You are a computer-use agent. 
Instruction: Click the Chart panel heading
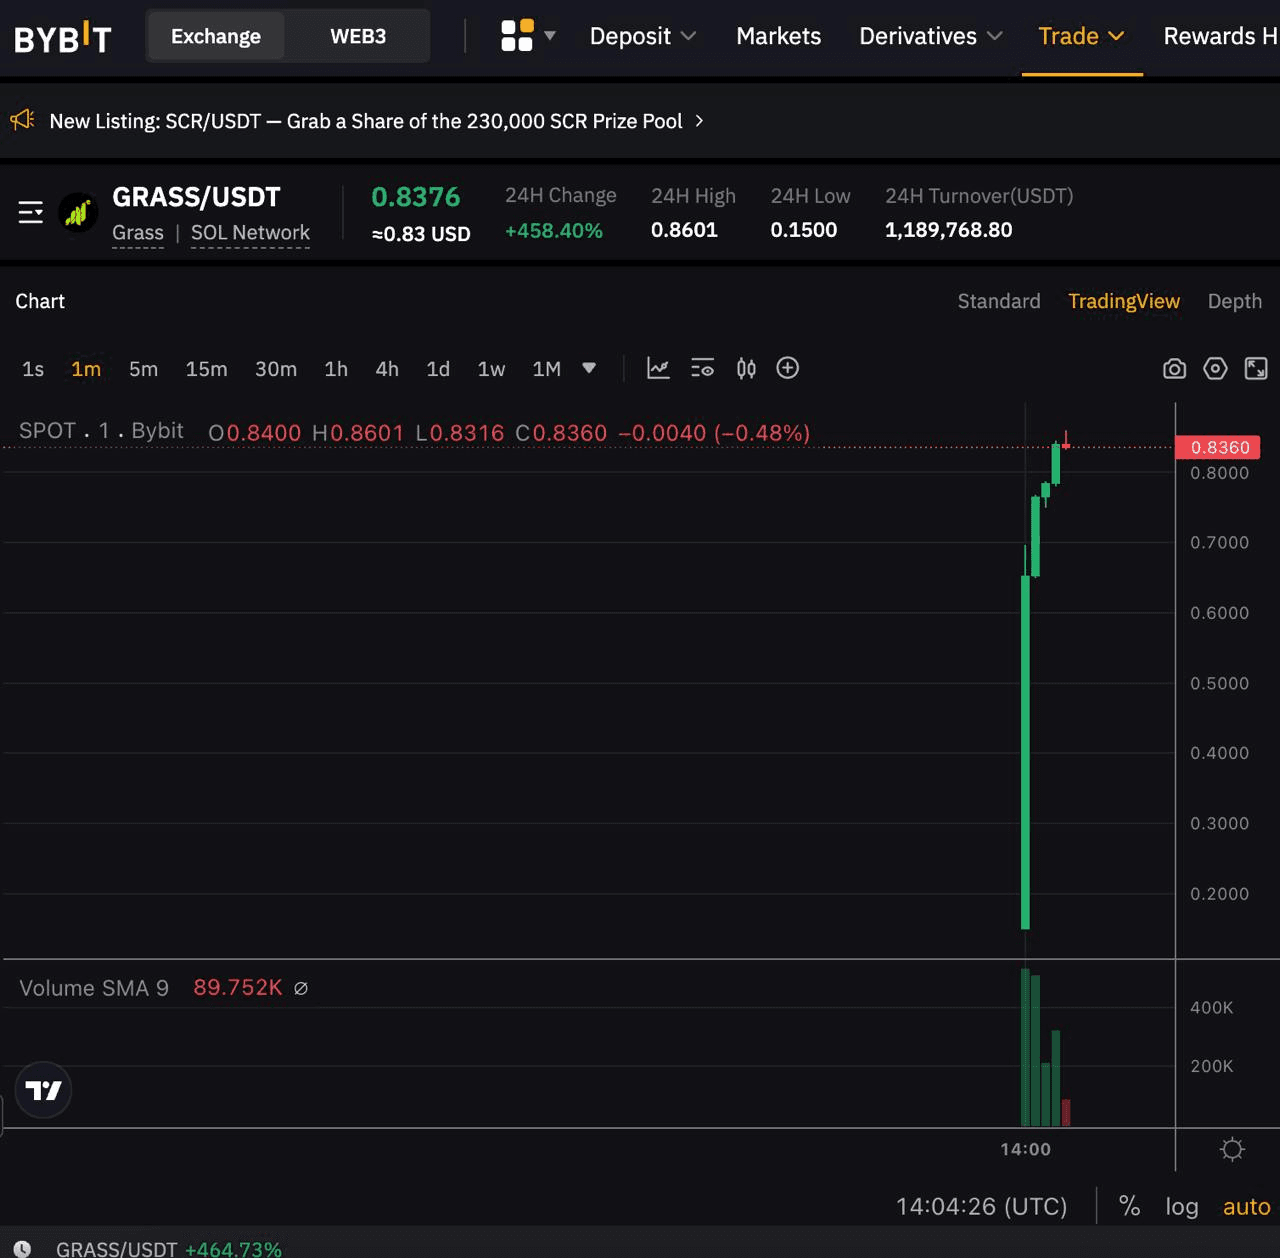pyautogui.click(x=40, y=301)
